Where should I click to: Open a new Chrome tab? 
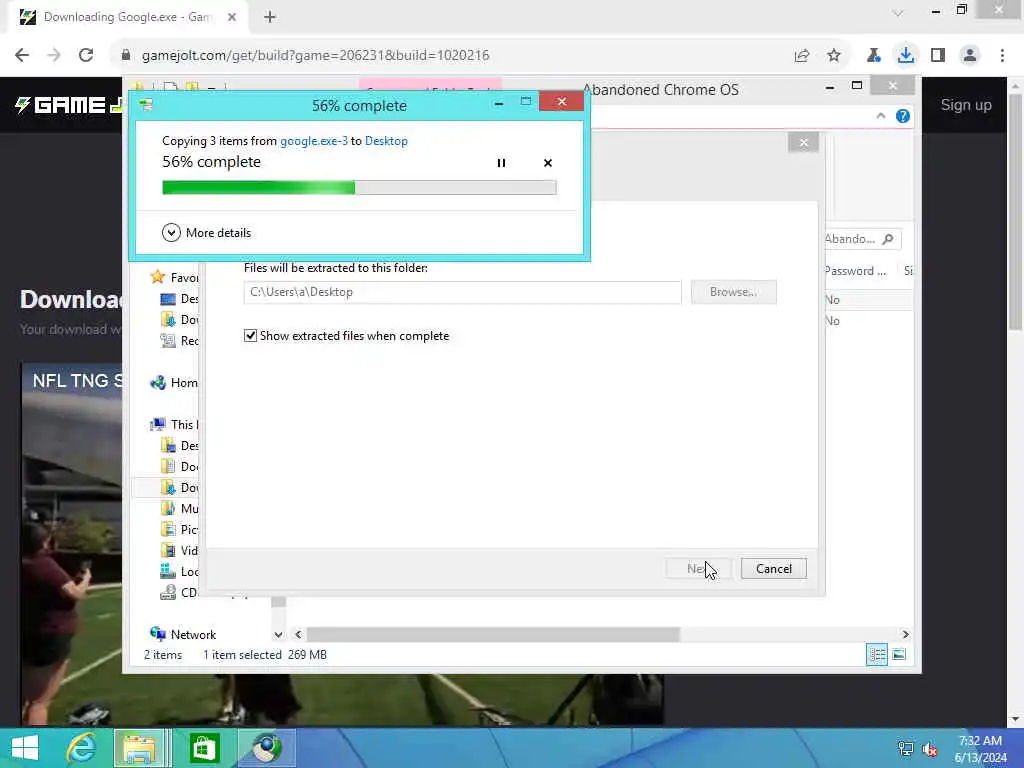[270, 17]
